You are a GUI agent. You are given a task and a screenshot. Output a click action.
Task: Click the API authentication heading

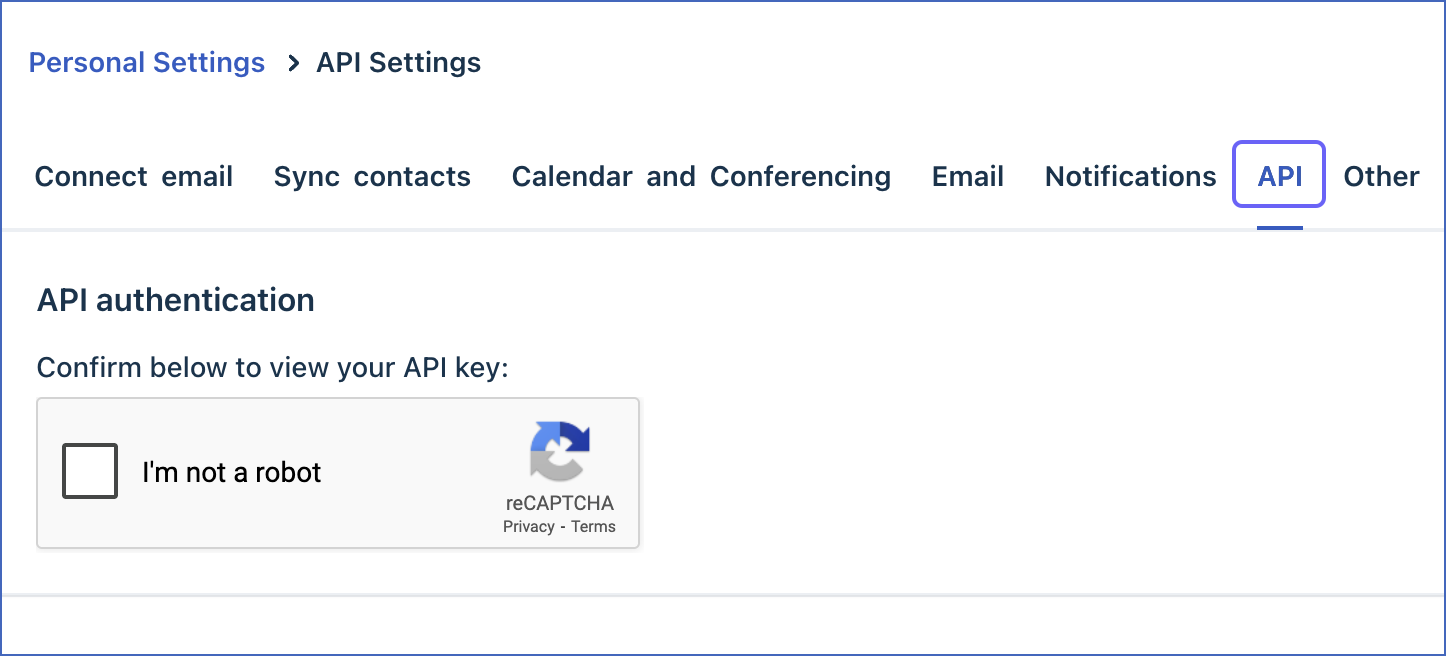[176, 300]
